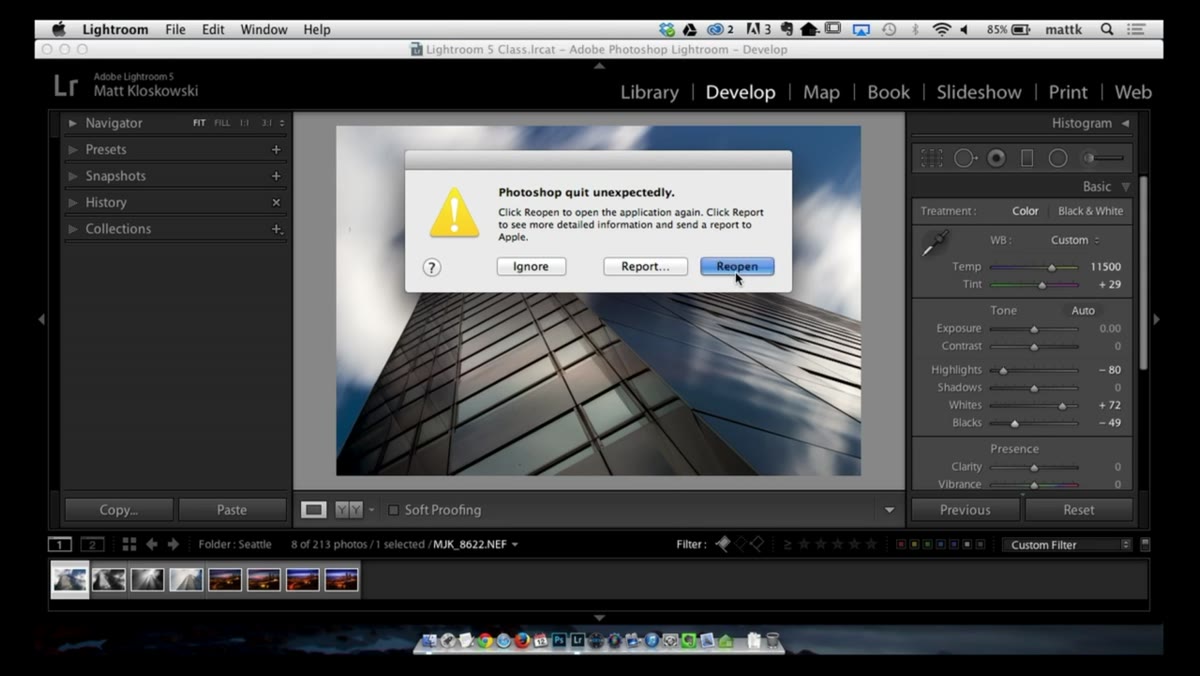
Task: Click the help question mark in dialog
Action: tap(432, 267)
